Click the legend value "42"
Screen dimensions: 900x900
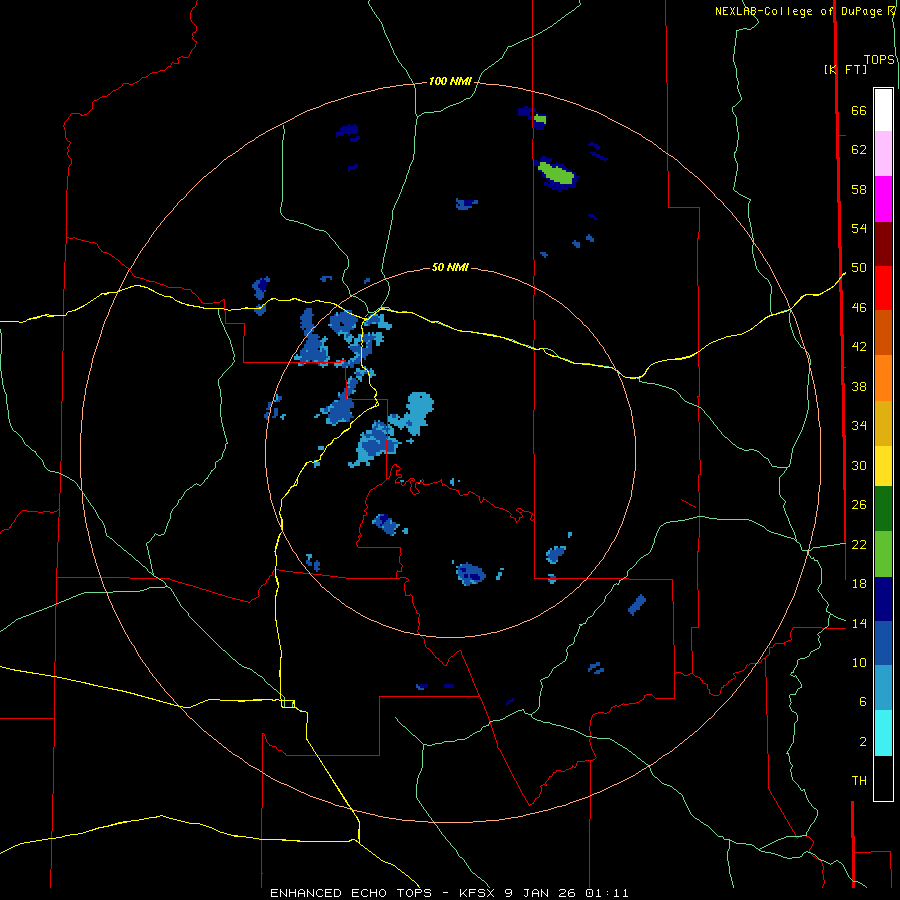pyautogui.click(x=859, y=347)
